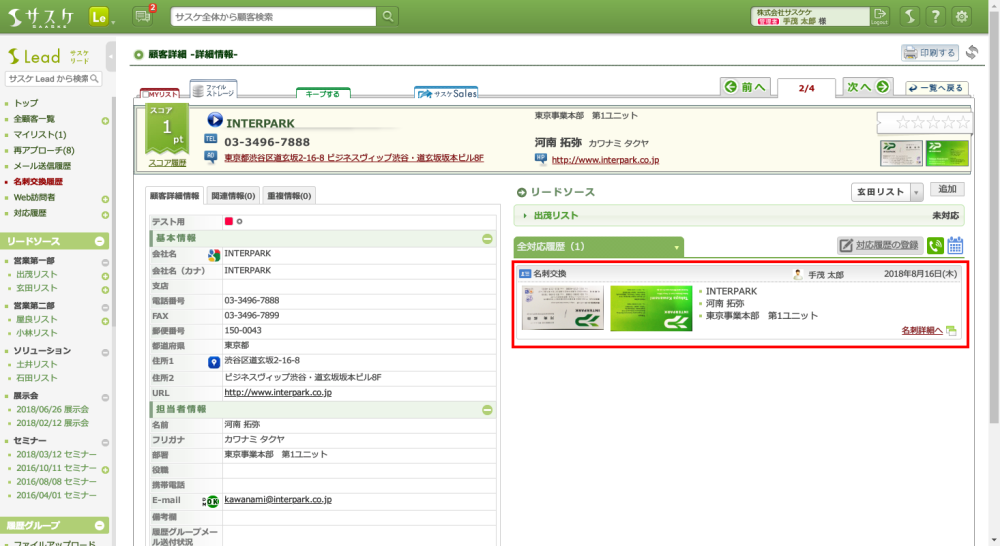The width and height of the screenshot is (1000, 546).
Task: Open the blue calendar icon
Action: point(955,246)
